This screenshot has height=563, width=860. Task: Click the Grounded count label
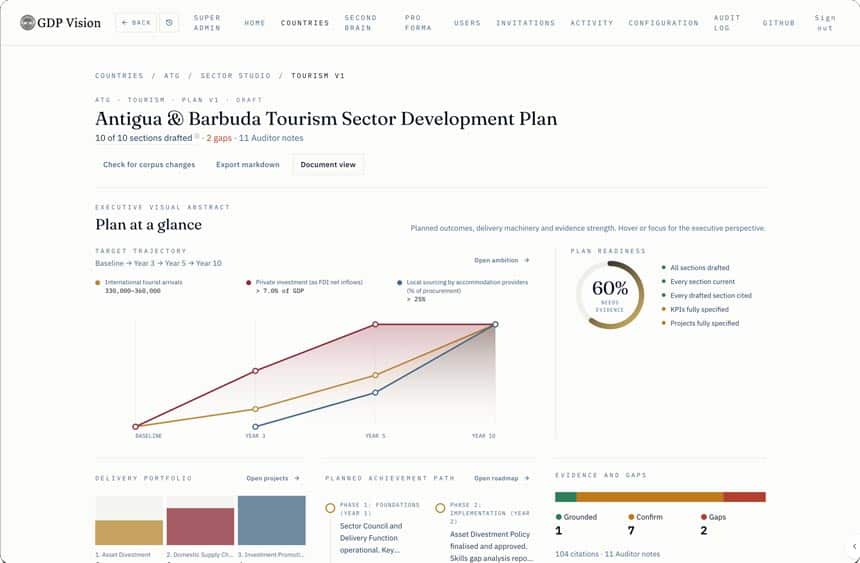(x=576, y=517)
